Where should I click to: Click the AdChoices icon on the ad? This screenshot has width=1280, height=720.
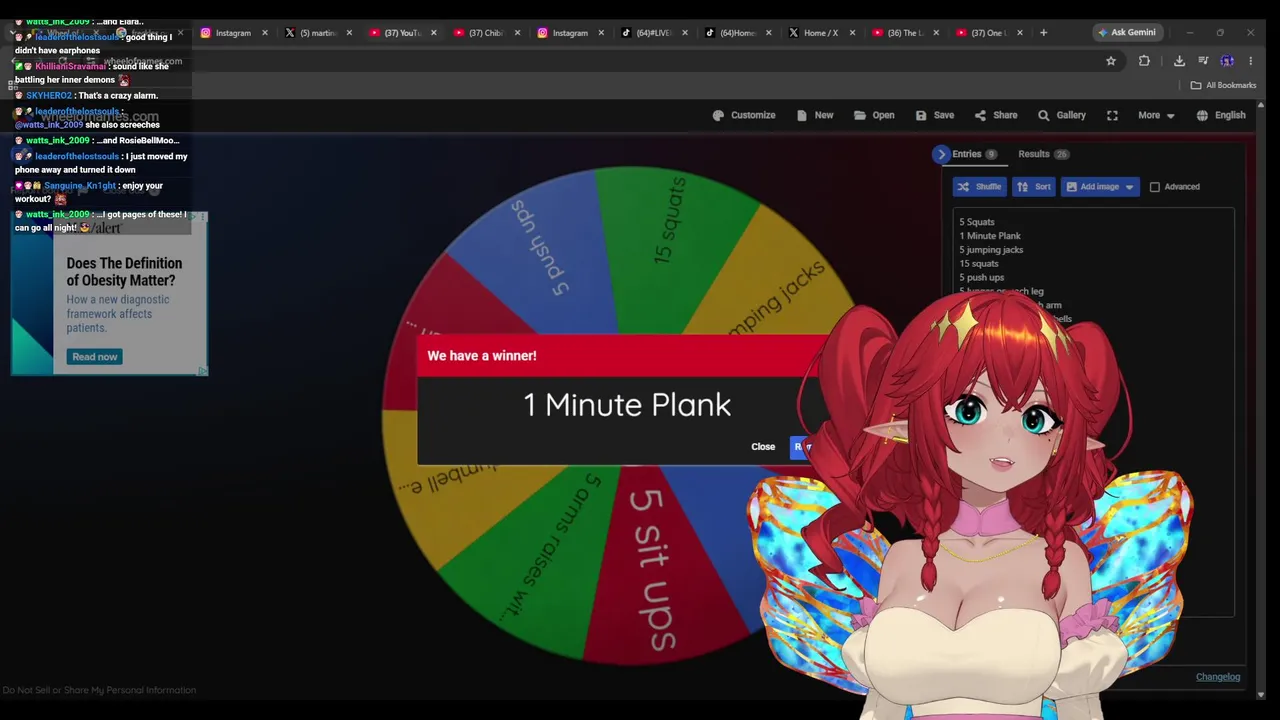202,371
